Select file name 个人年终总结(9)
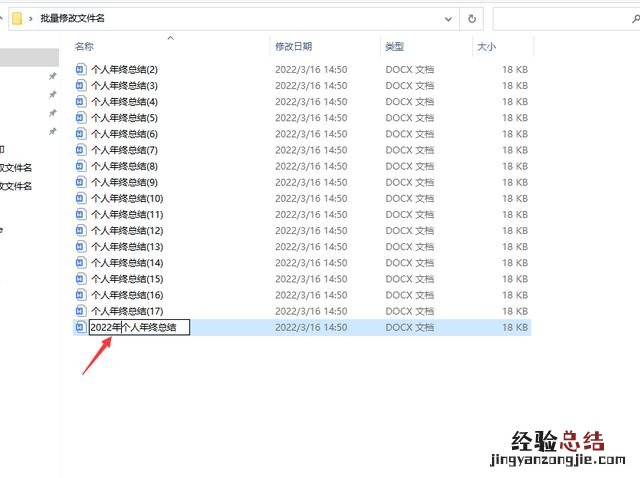 point(124,182)
